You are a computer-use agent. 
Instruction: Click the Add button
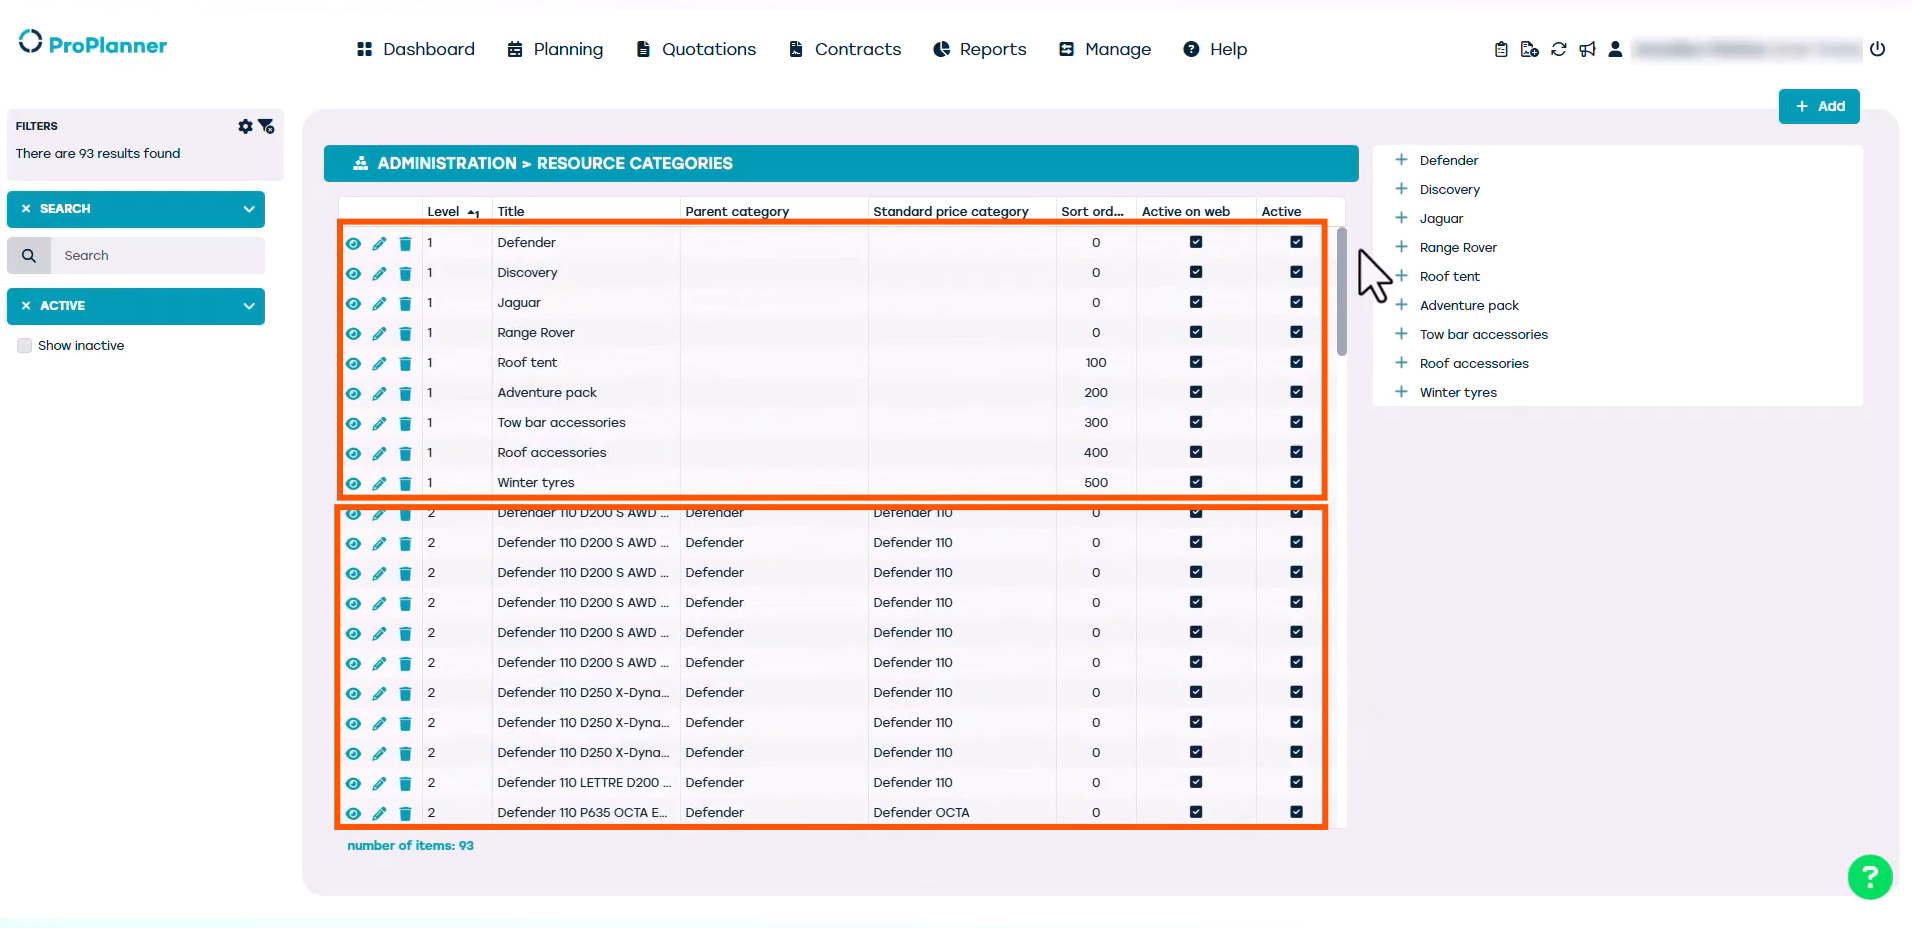click(1819, 106)
